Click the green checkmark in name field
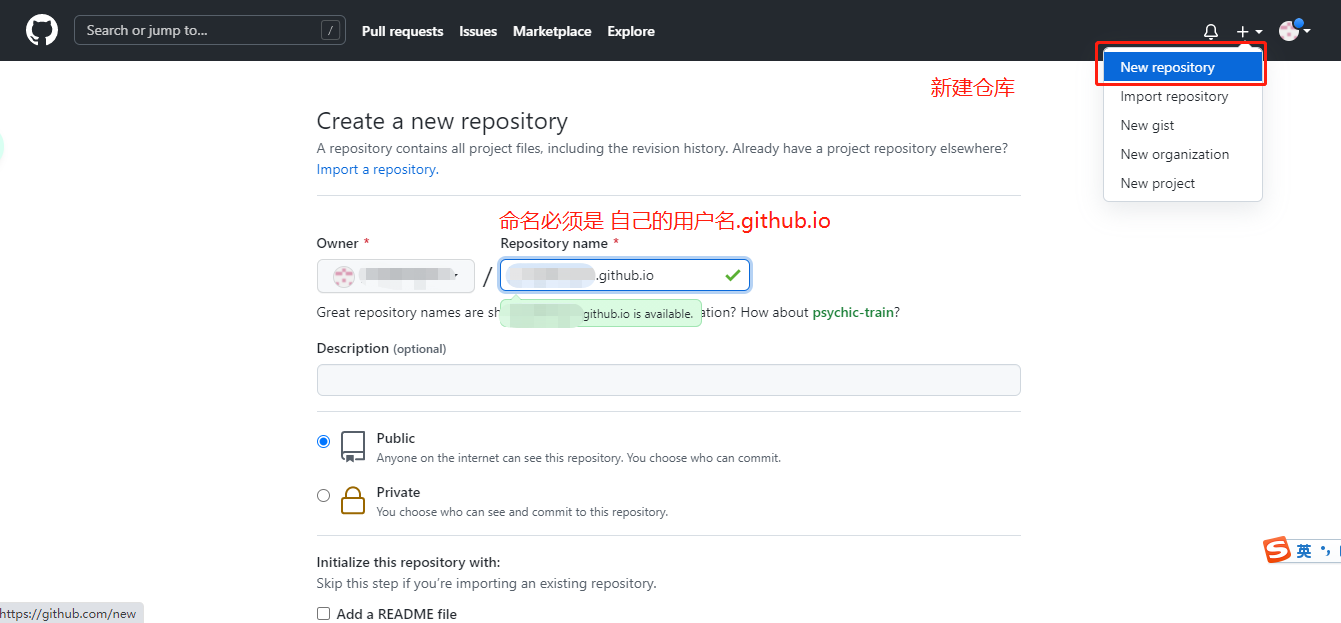Image resolution: width=1341 pixels, height=623 pixels. [x=732, y=275]
